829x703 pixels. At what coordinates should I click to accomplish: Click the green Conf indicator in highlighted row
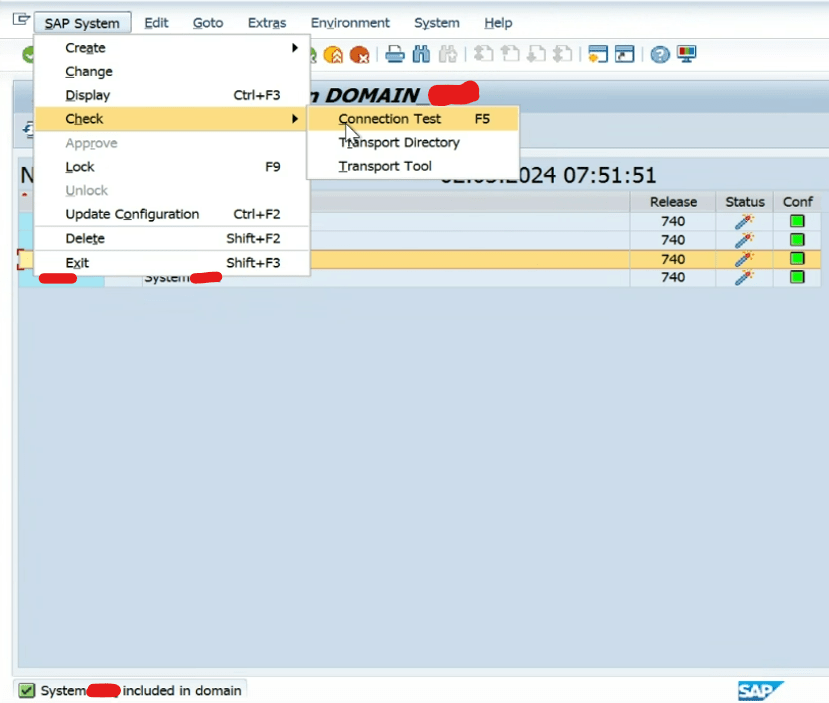pyautogui.click(x=797, y=258)
